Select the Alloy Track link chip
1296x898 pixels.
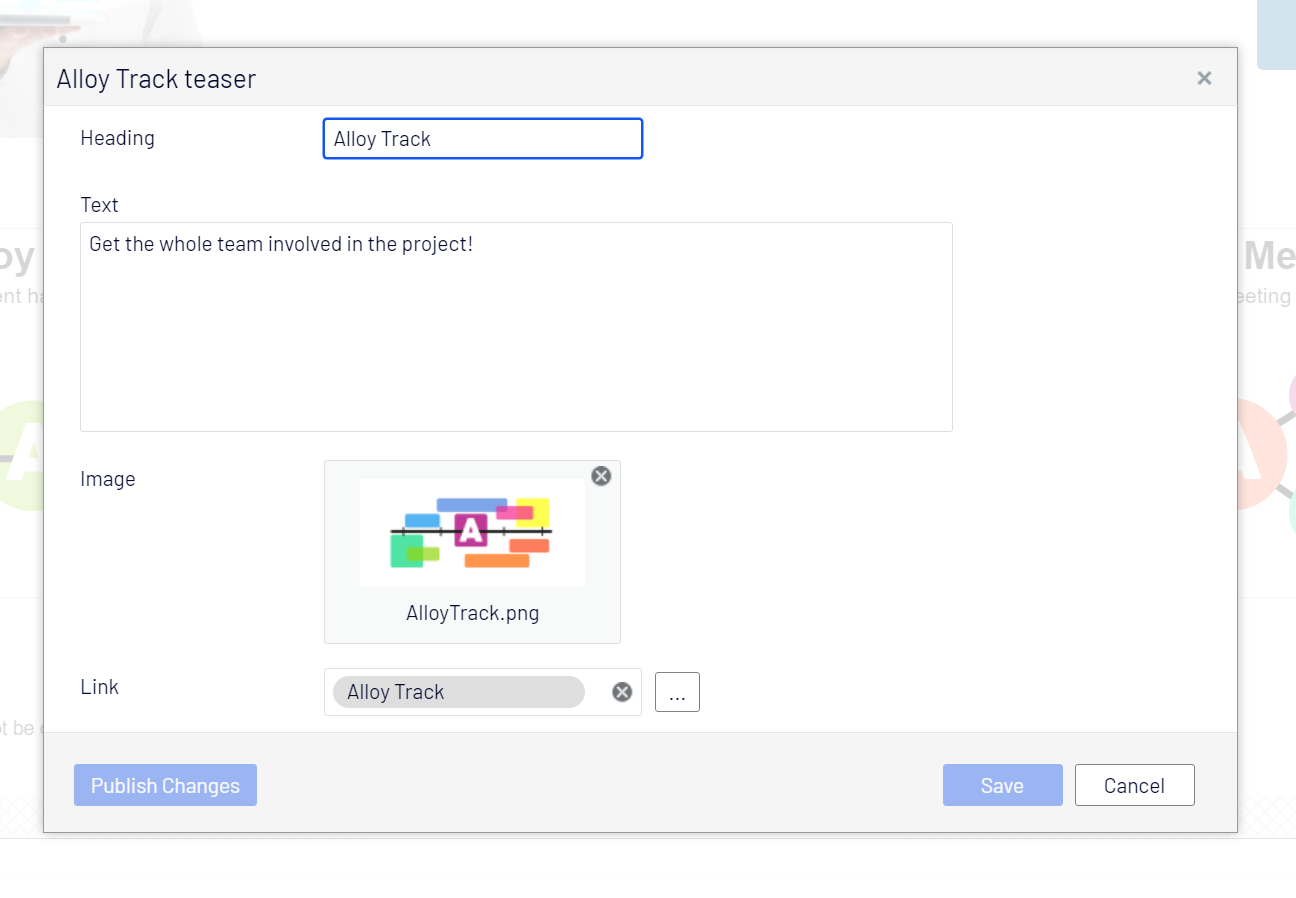point(458,692)
